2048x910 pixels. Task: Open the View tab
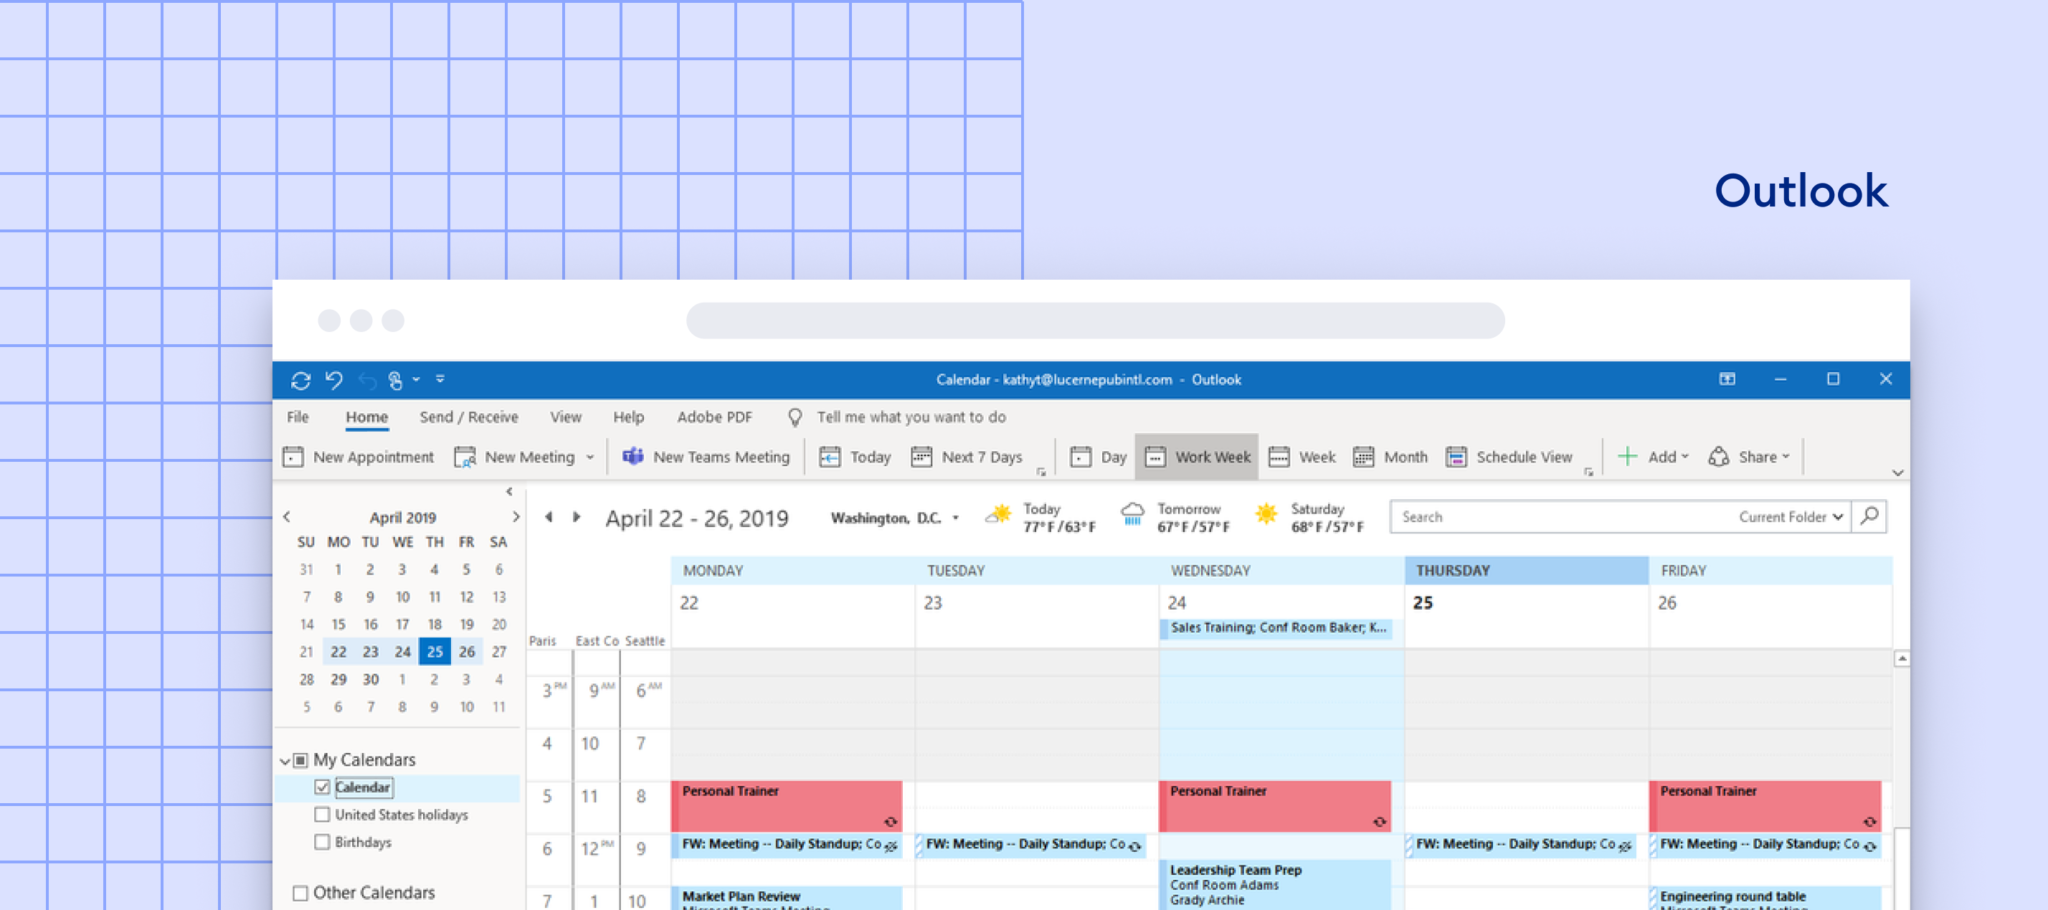click(565, 417)
